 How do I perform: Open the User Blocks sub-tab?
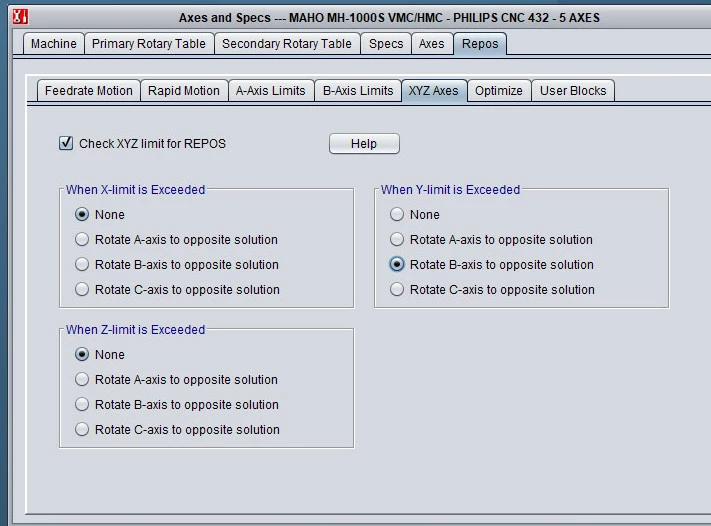coord(573,91)
